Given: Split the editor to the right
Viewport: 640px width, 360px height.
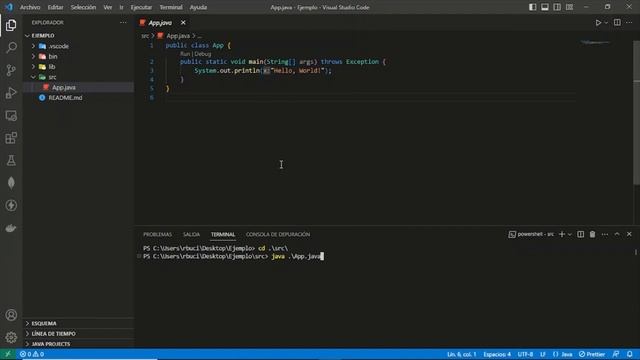Looking at the screenshot, I should coord(617,23).
